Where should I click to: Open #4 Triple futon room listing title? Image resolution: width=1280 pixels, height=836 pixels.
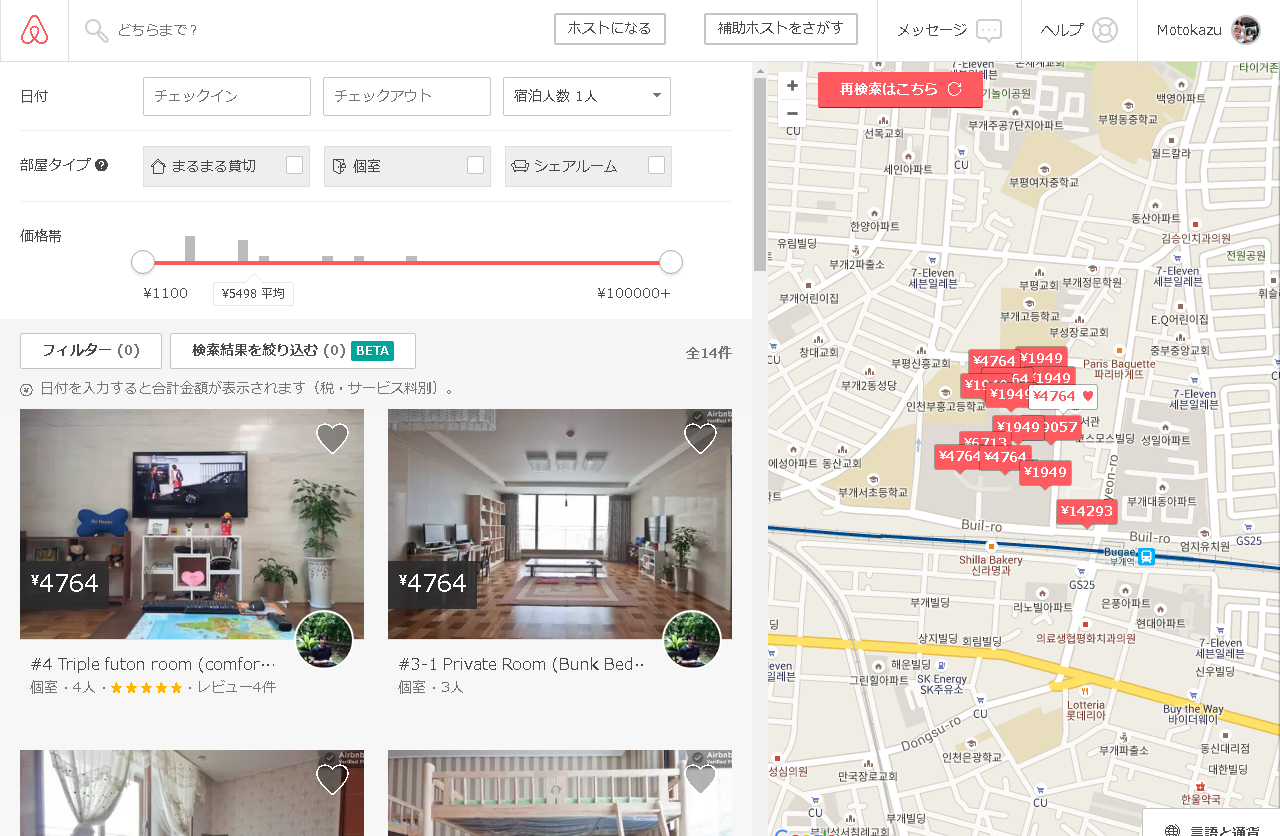coord(153,664)
